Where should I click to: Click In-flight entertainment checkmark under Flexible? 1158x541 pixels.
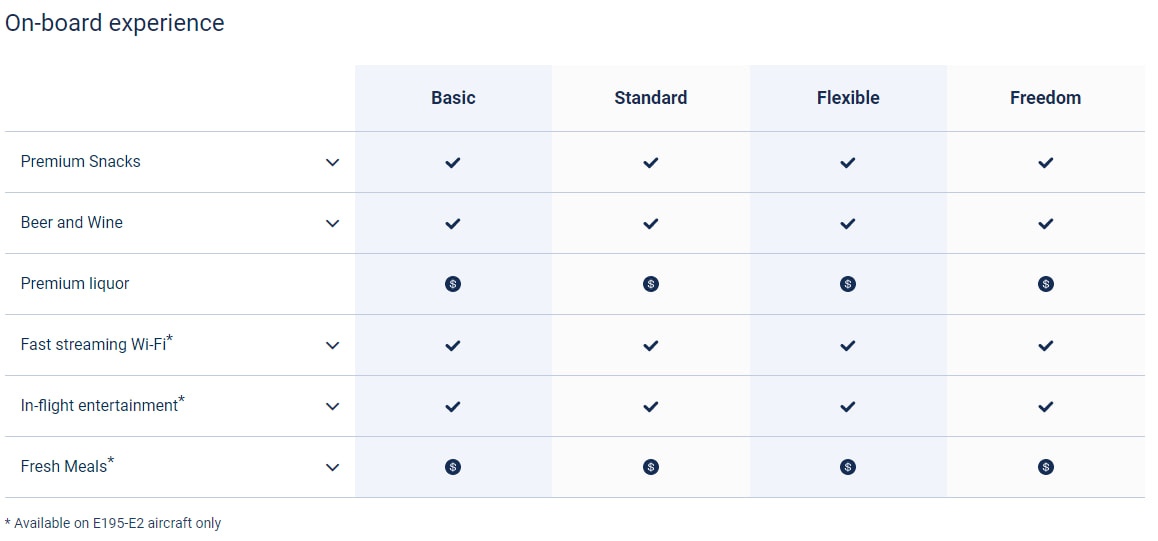(x=848, y=407)
